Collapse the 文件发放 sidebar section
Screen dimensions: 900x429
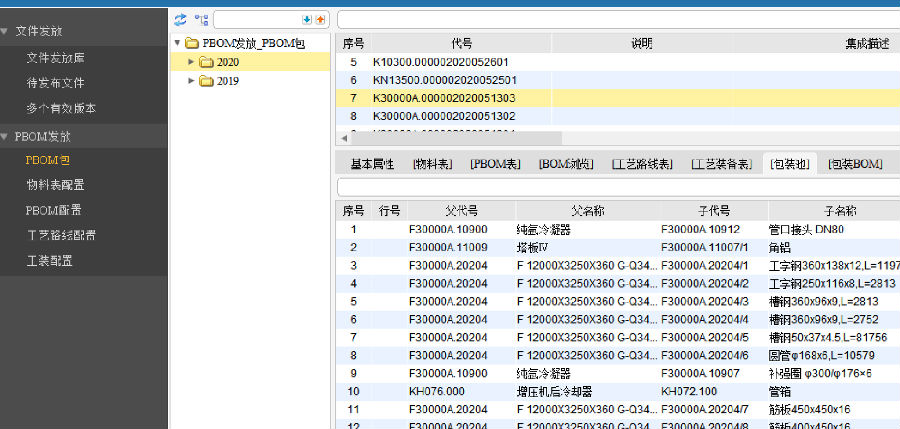coord(6,31)
